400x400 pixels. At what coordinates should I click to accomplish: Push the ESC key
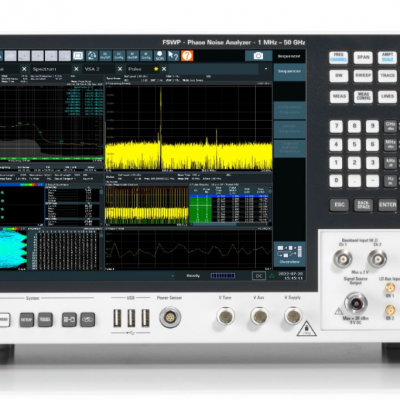pyautogui.click(x=339, y=205)
